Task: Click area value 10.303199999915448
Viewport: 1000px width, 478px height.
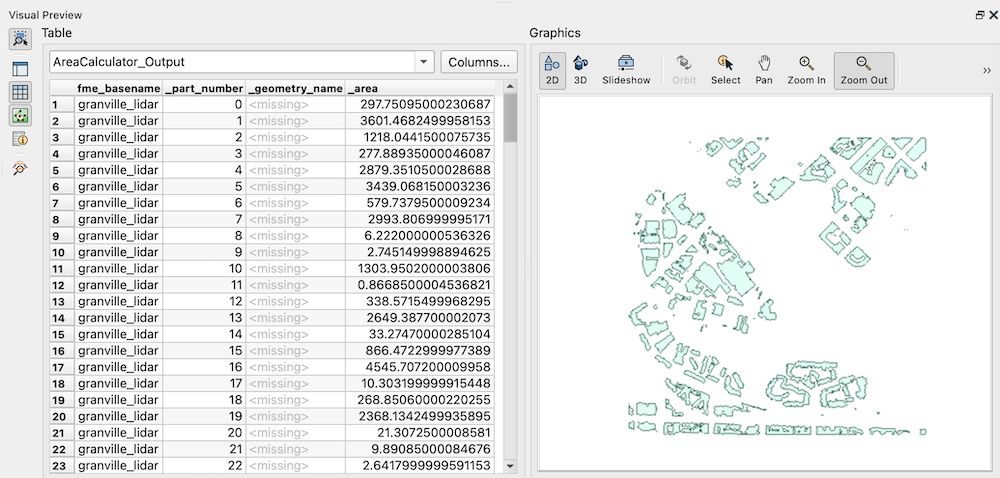Action: pos(425,383)
